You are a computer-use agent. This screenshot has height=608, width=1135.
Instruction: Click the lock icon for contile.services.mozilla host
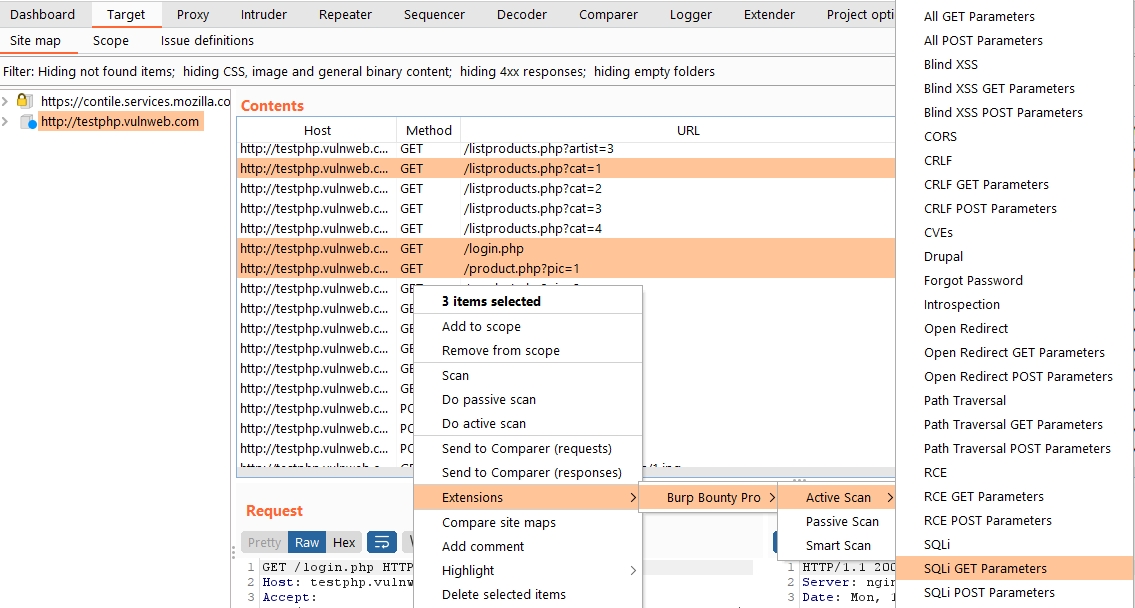[25, 101]
